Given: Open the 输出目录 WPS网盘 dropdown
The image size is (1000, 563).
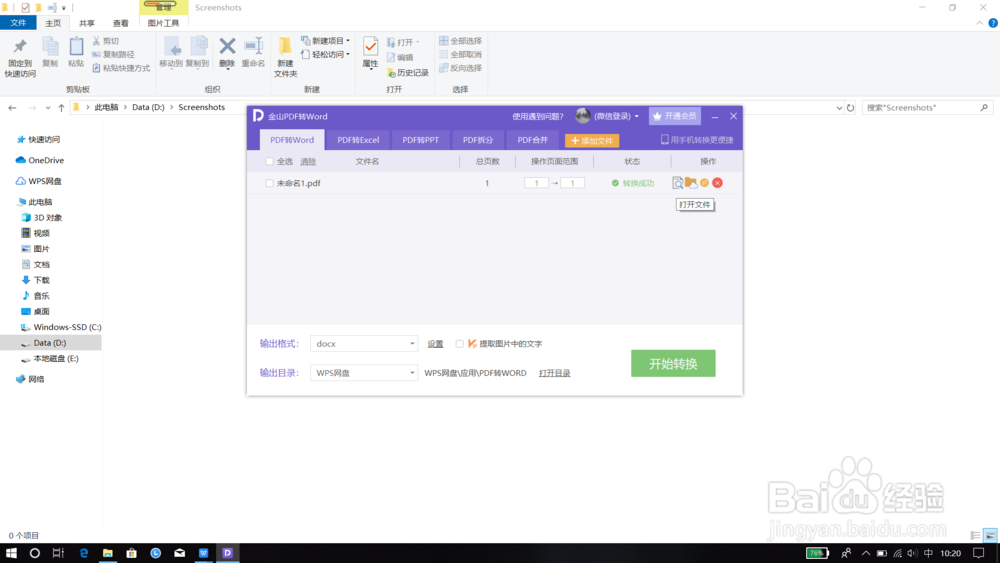Looking at the screenshot, I should [x=364, y=373].
